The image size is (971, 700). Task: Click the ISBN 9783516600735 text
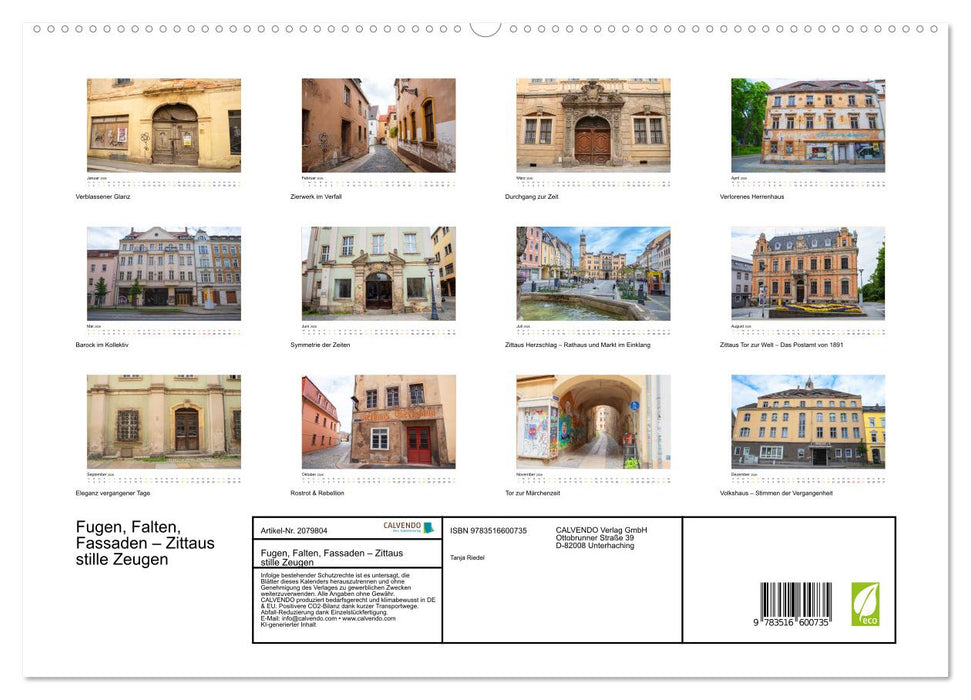(488, 530)
